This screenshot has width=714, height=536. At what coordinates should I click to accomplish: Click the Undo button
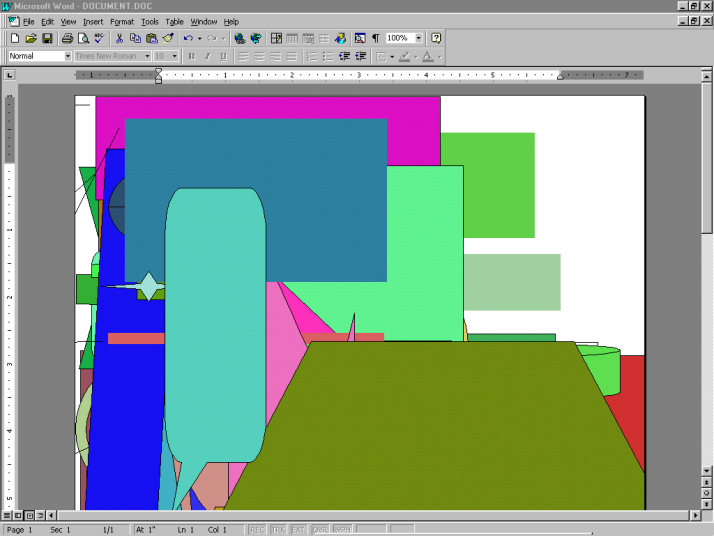click(x=187, y=38)
